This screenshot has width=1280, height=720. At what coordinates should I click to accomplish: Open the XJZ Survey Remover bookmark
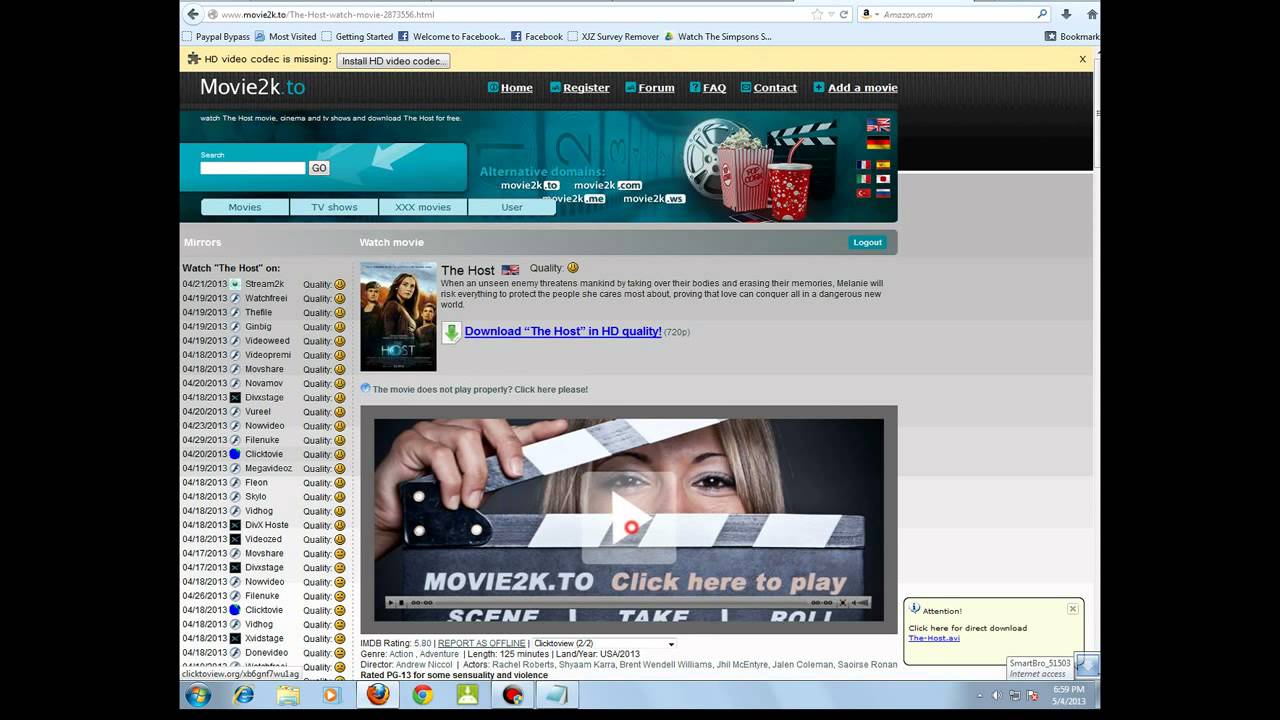tap(613, 37)
